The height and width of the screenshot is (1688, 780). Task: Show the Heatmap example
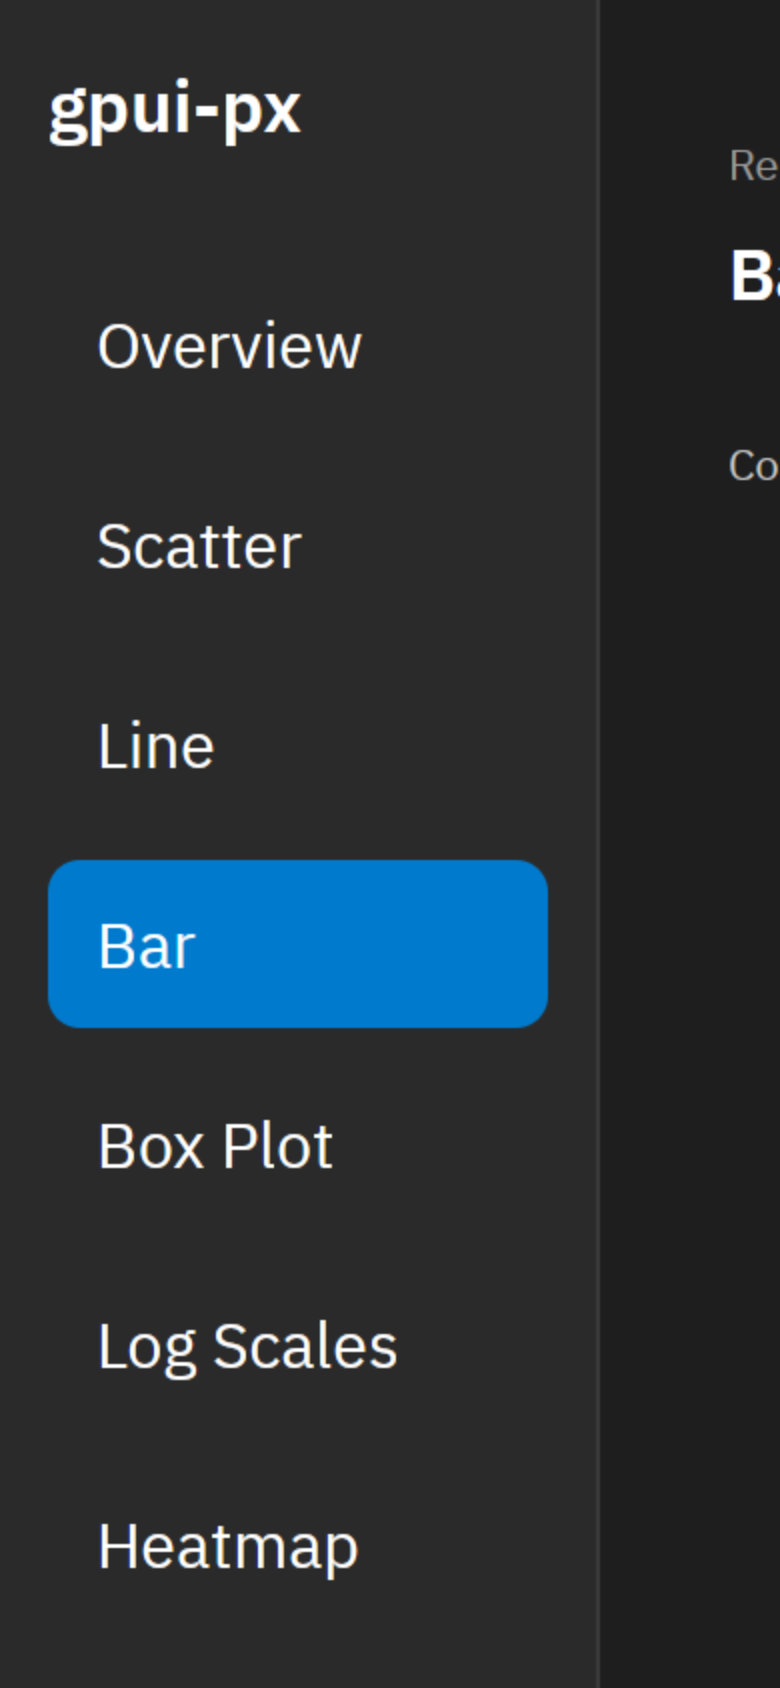[298, 1545]
